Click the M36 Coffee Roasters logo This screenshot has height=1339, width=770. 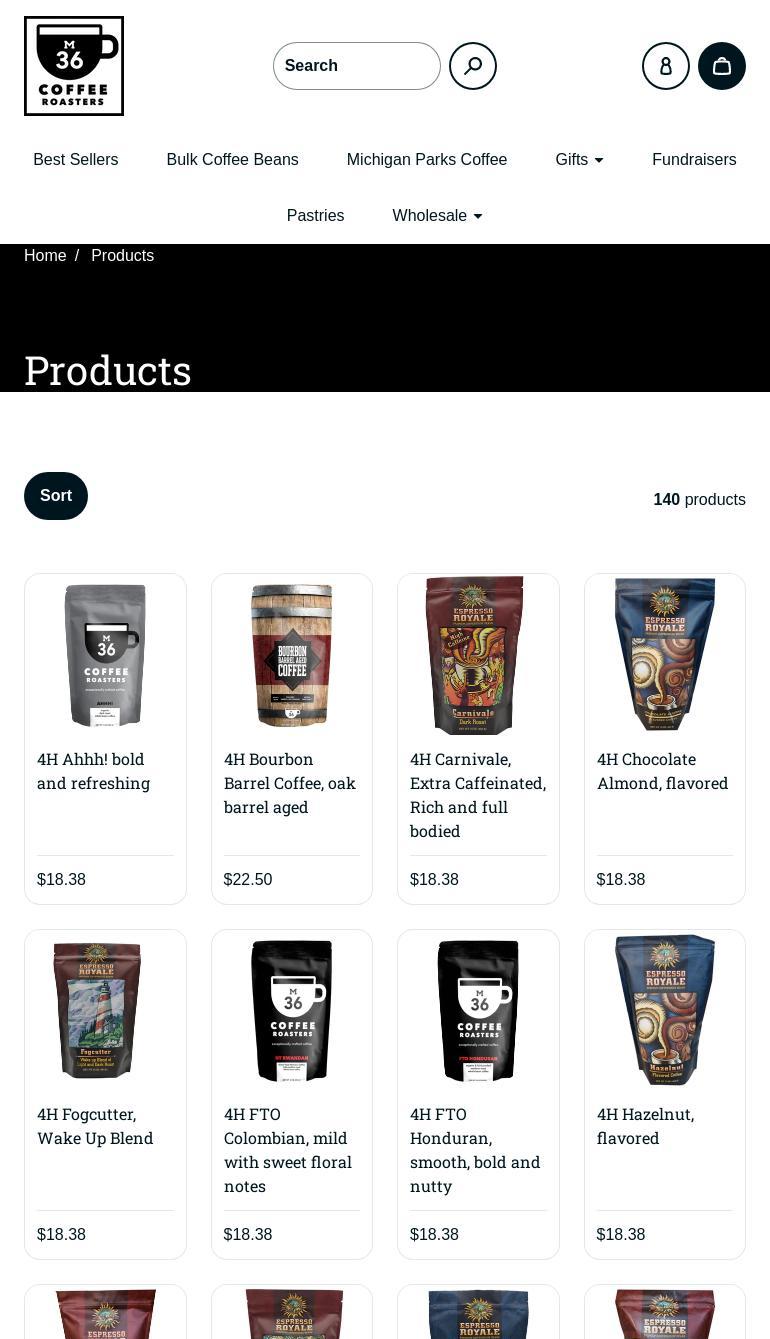74,66
